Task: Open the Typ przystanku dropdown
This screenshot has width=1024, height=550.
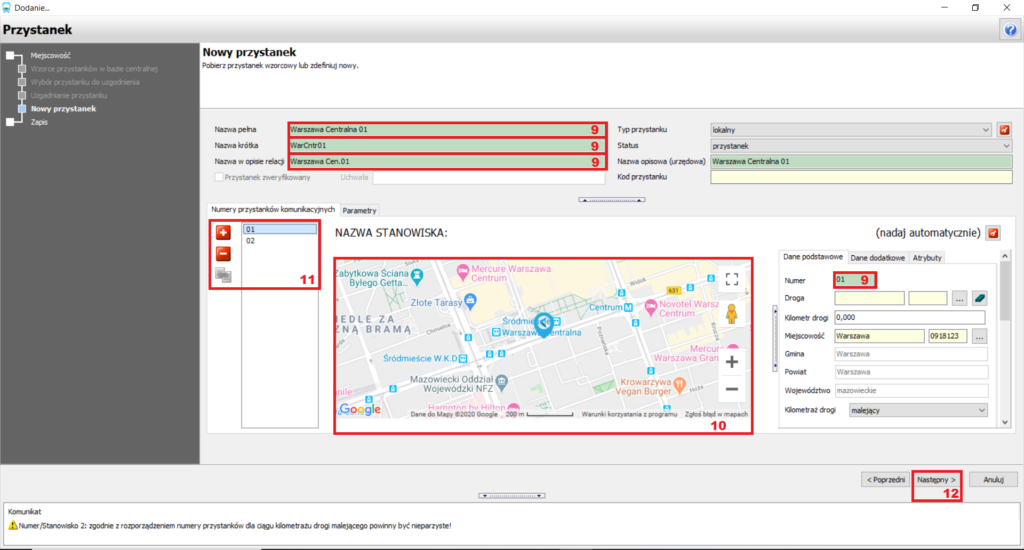Action: [851, 130]
